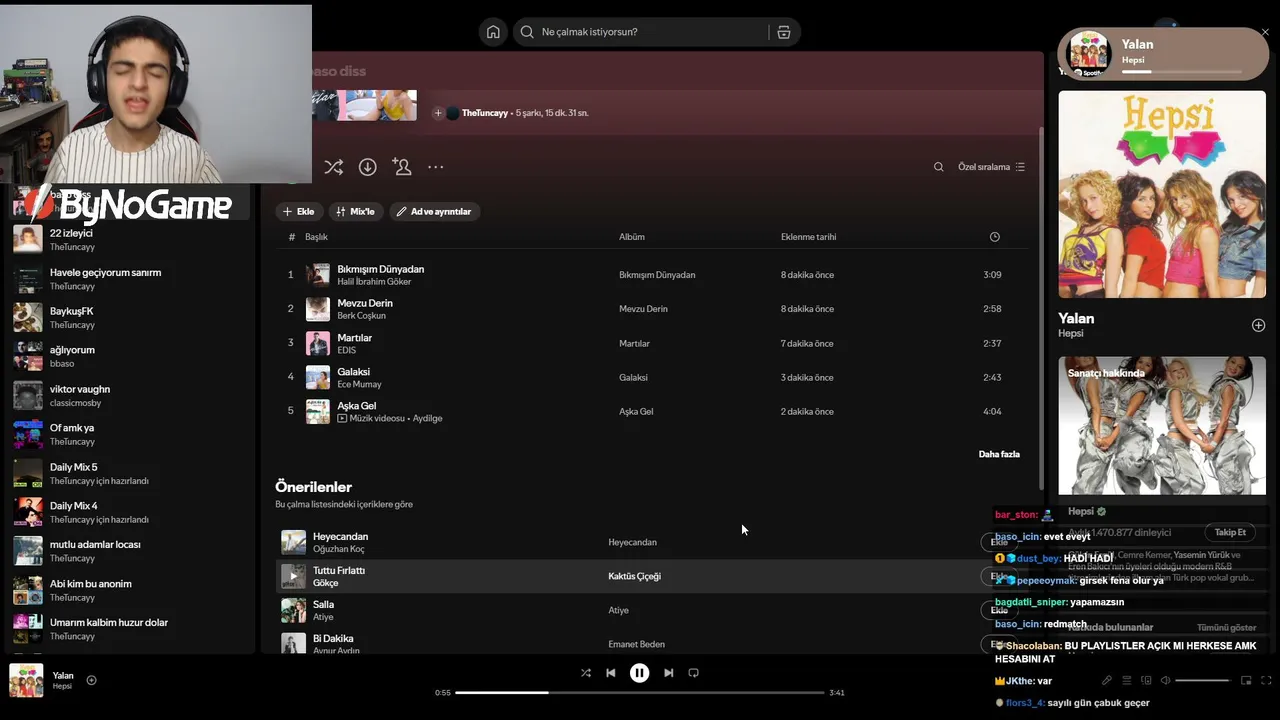1280x720 pixels.
Task: Open Ad ve ayrıntılar edit button
Action: (x=435, y=212)
